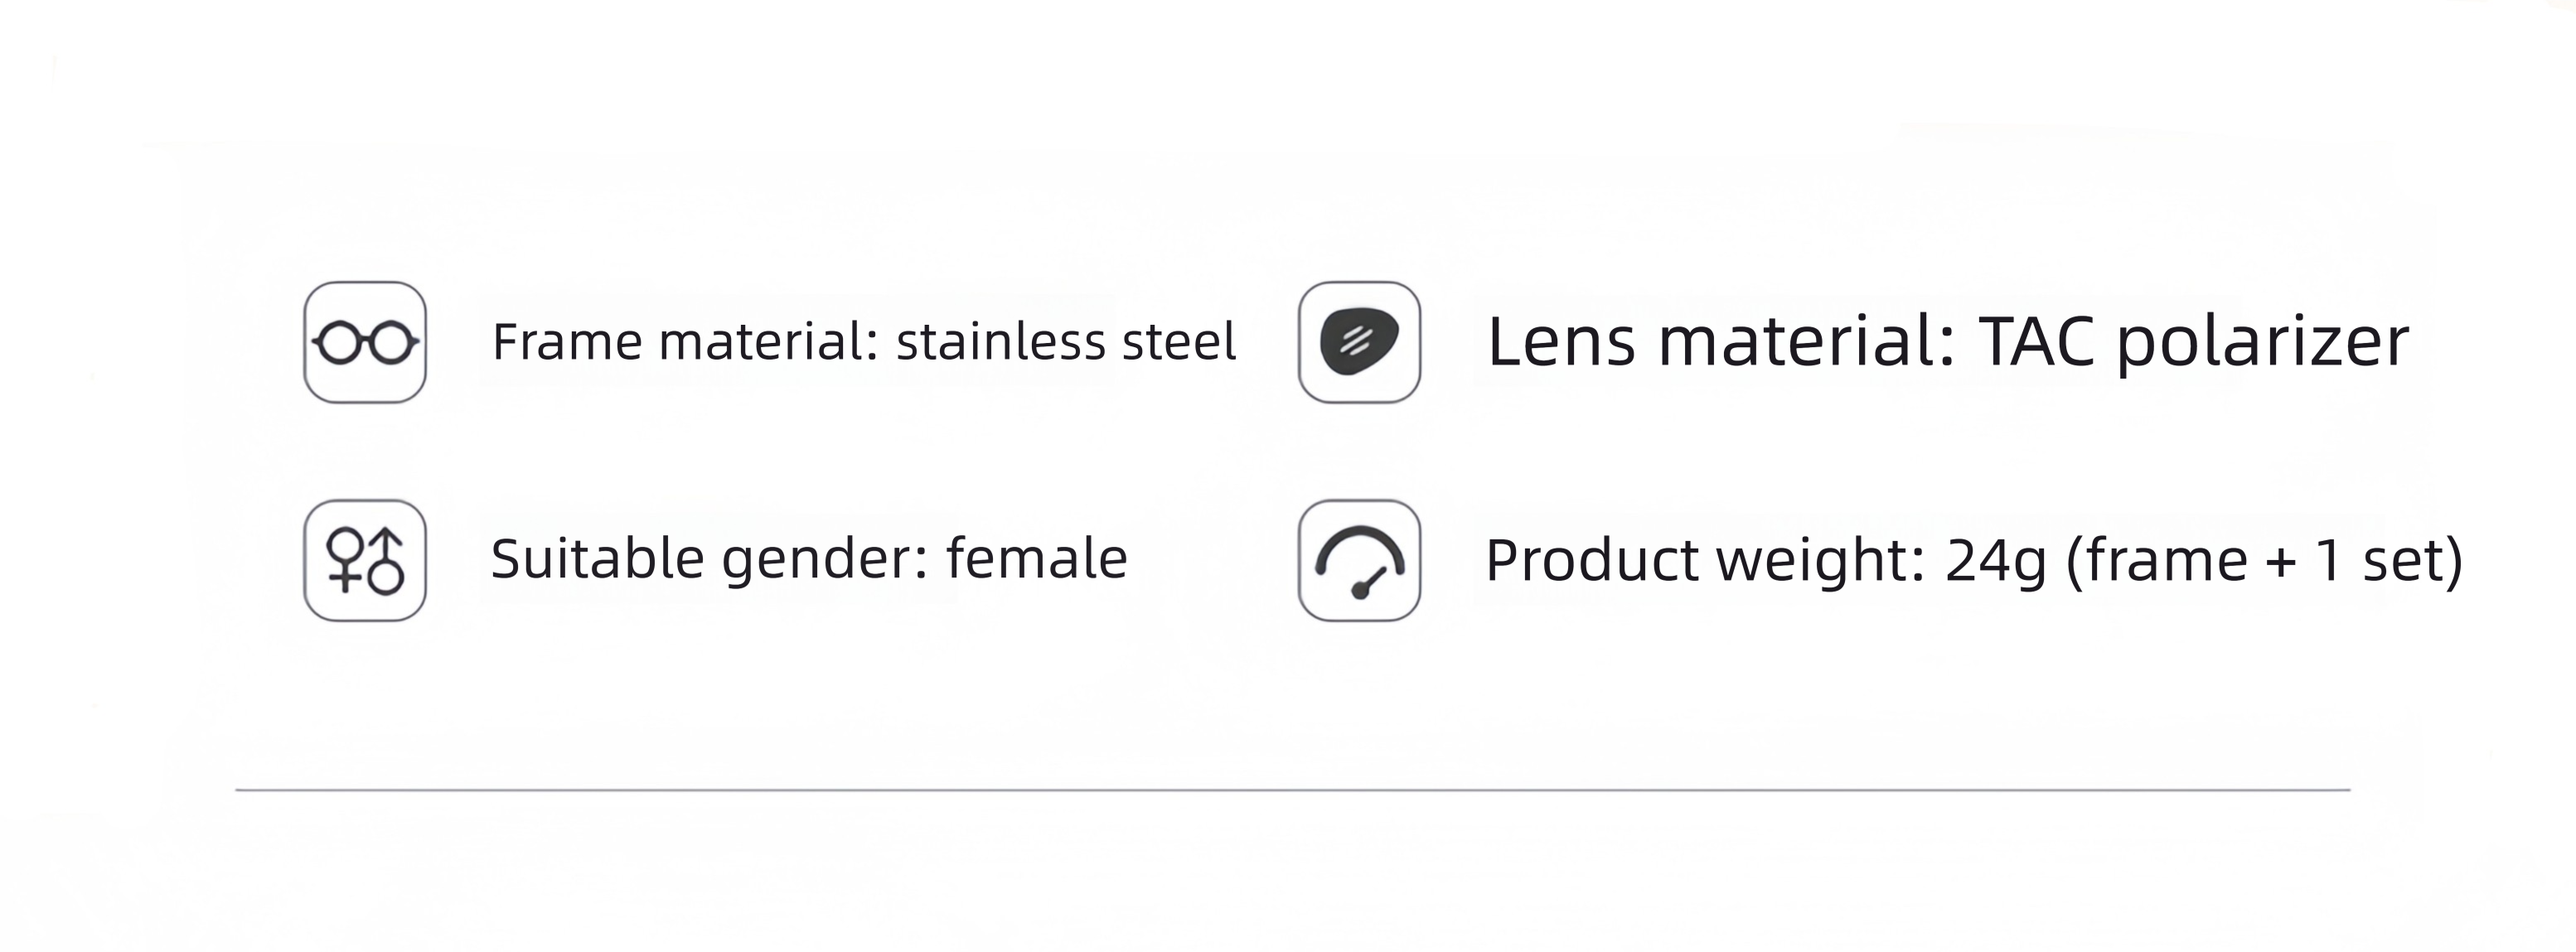Click the diagonal stripes on lens icon
Image resolution: width=2576 pixels, height=952 pixels.
(x=1356, y=341)
